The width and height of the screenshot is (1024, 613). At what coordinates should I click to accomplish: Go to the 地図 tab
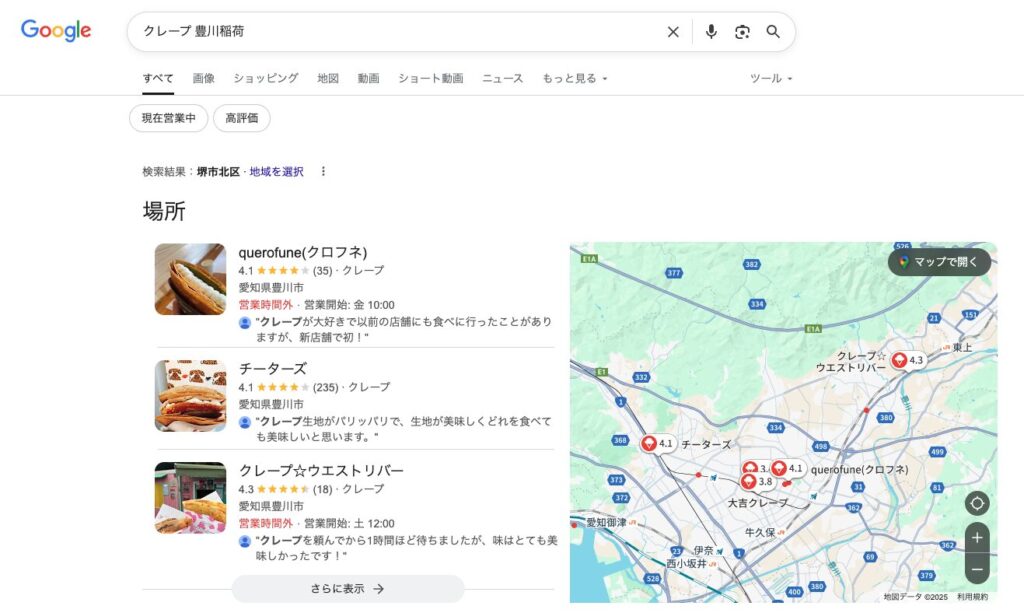click(x=328, y=78)
